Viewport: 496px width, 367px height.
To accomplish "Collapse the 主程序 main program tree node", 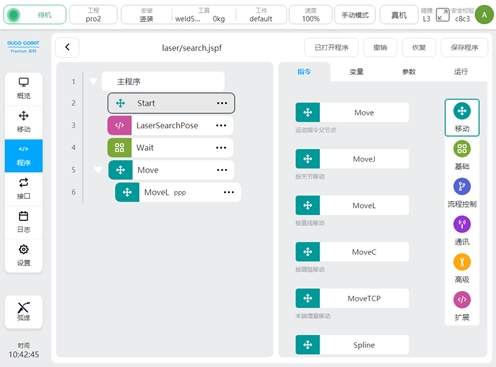I will (x=93, y=81).
